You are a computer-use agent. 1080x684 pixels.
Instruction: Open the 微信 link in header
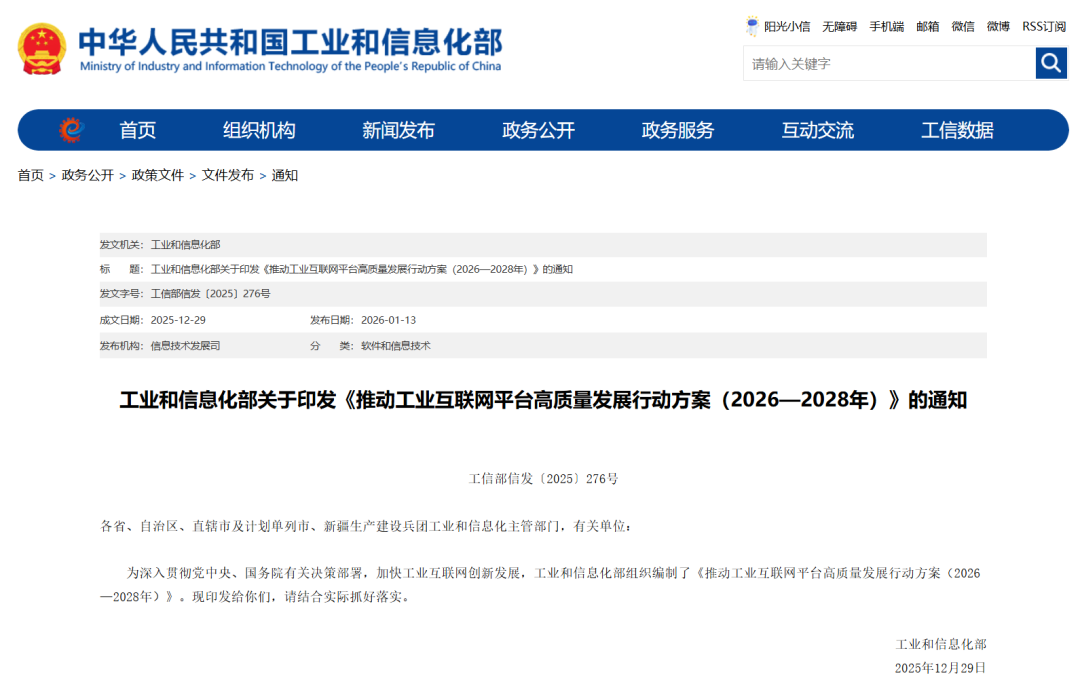[x=963, y=27]
